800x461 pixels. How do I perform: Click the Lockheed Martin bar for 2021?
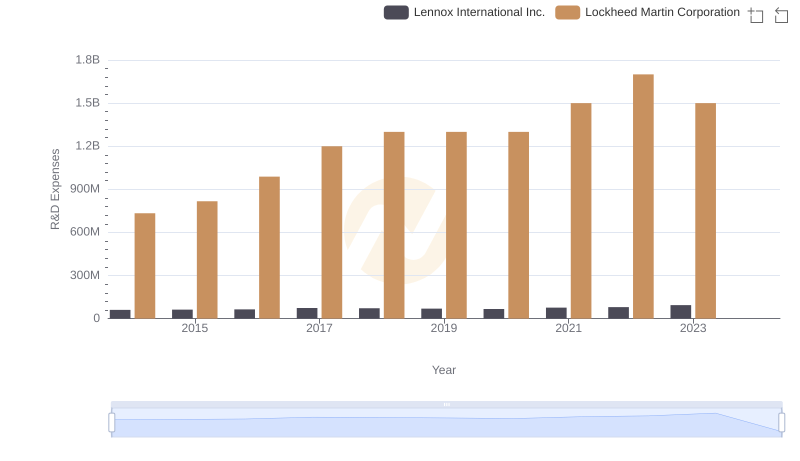(x=581, y=211)
